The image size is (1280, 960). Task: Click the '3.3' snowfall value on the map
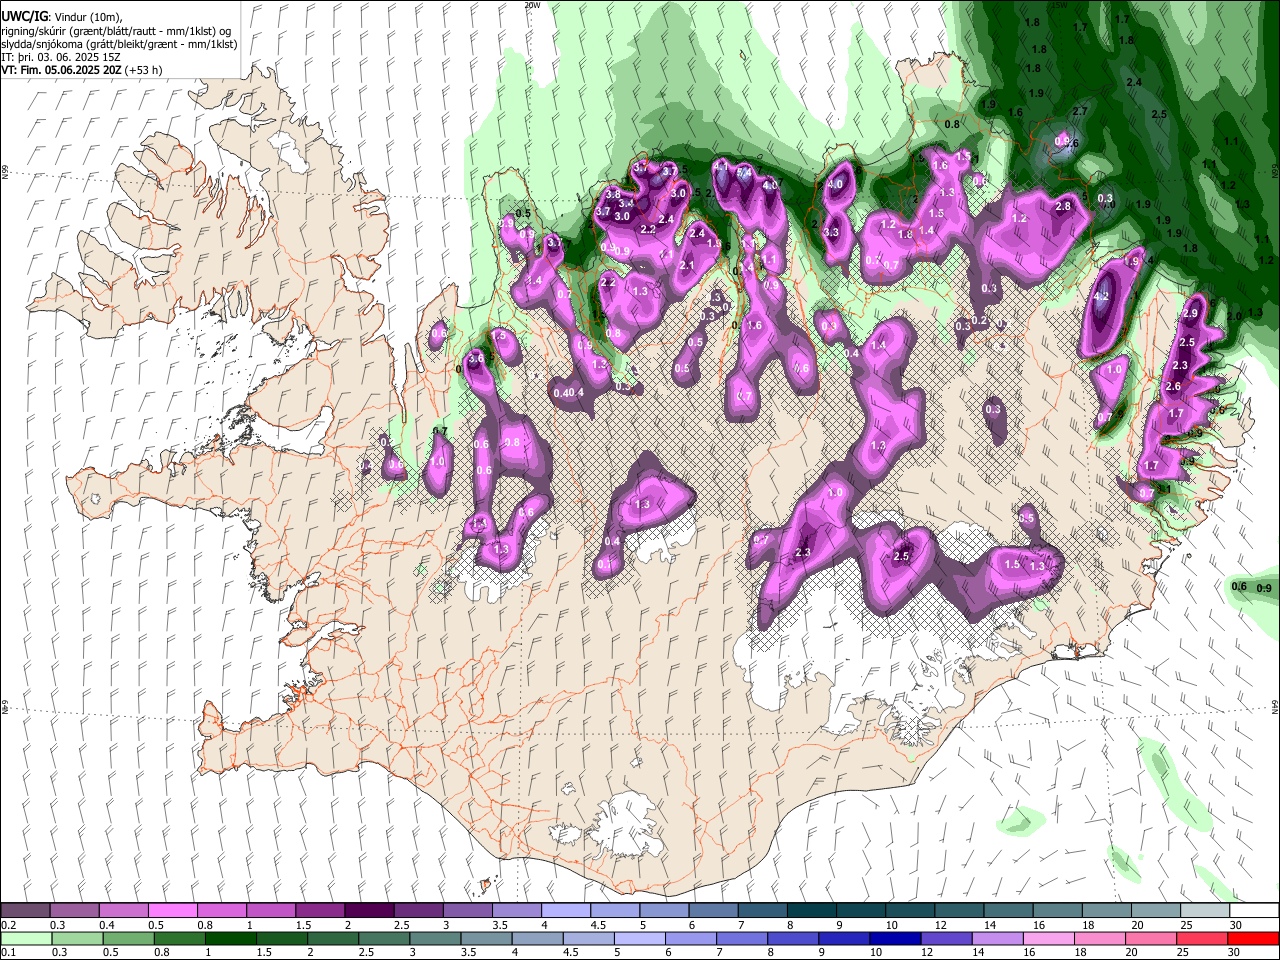(831, 232)
